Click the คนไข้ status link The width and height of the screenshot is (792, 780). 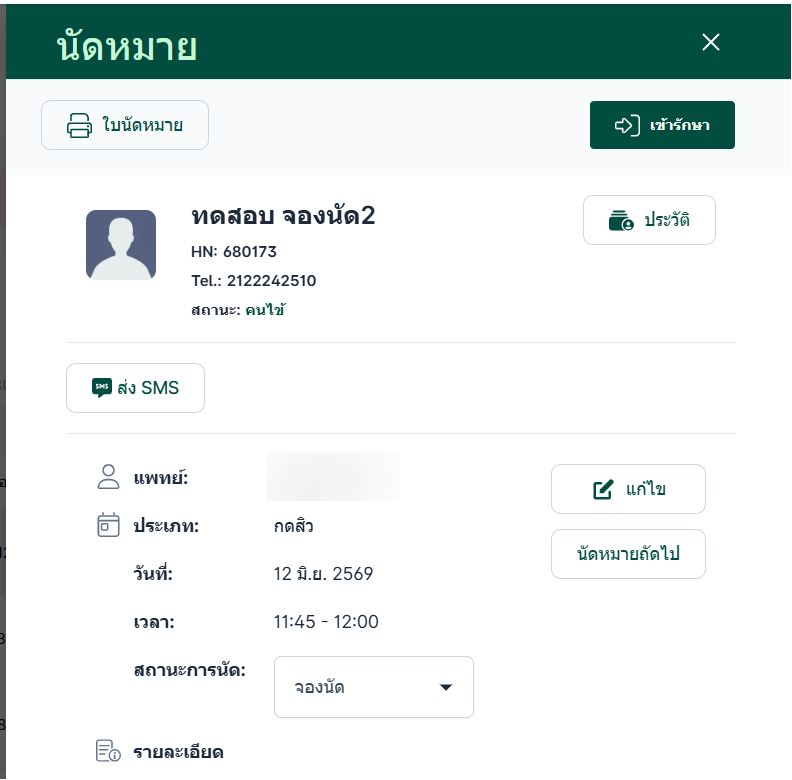tap(265, 310)
